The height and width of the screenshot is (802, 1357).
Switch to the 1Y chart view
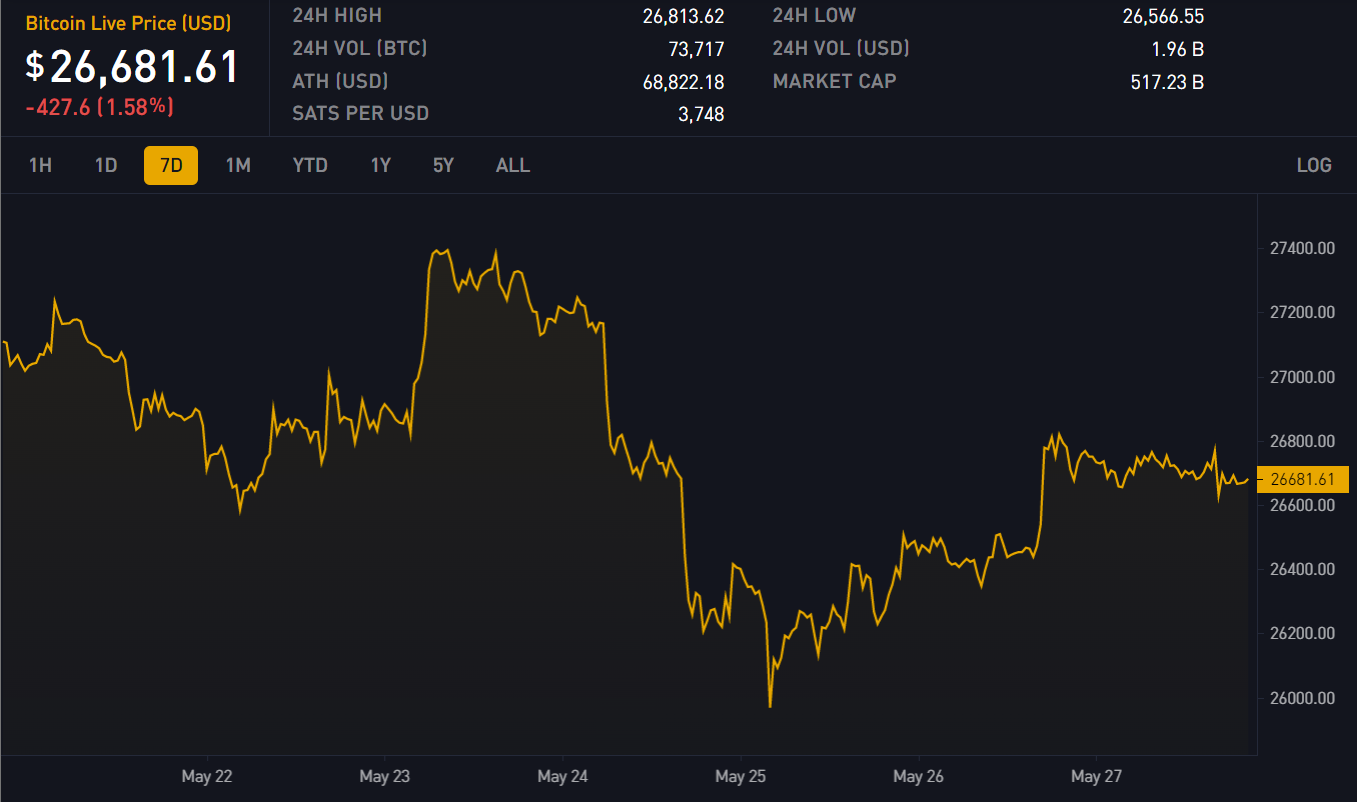click(x=380, y=166)
